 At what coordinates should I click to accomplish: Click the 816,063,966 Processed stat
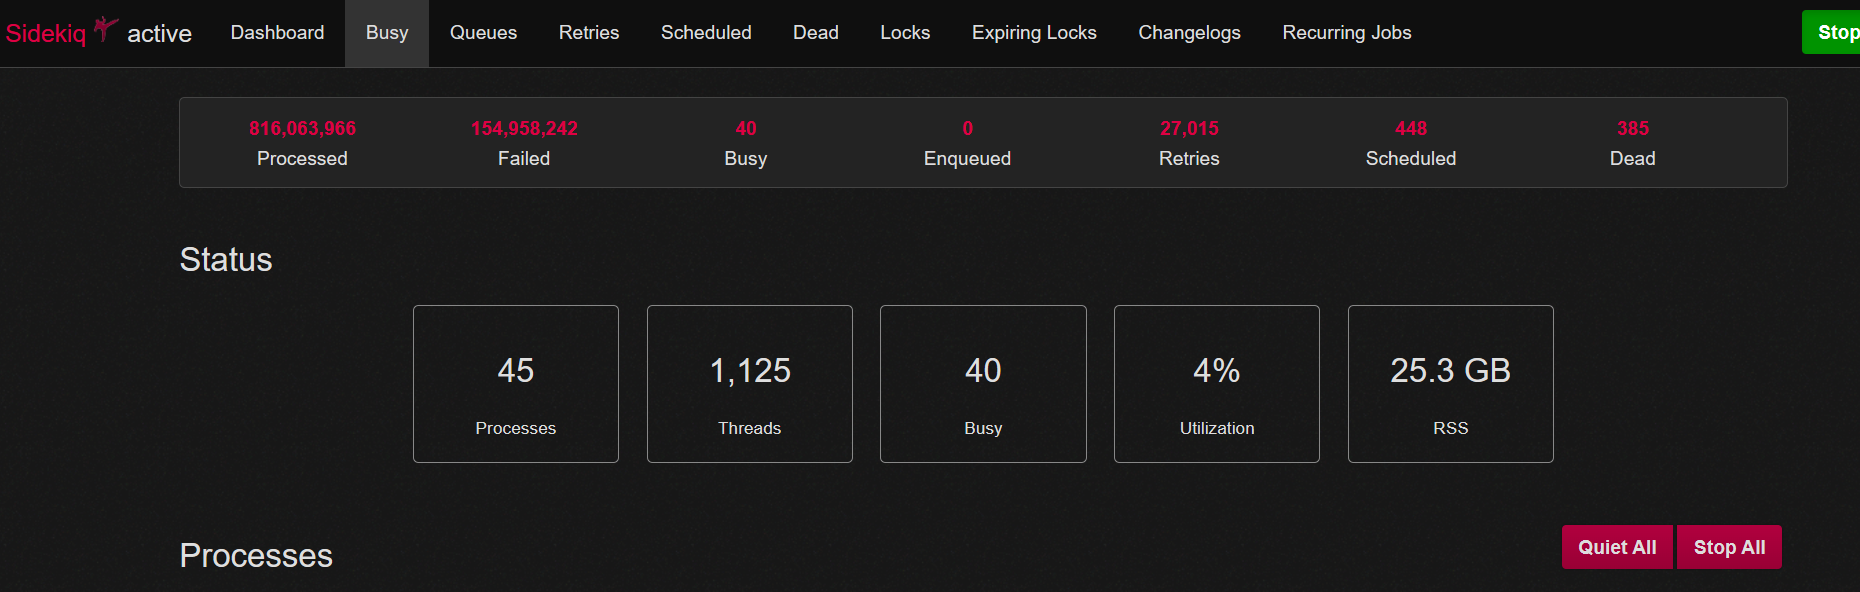[302, 142]
